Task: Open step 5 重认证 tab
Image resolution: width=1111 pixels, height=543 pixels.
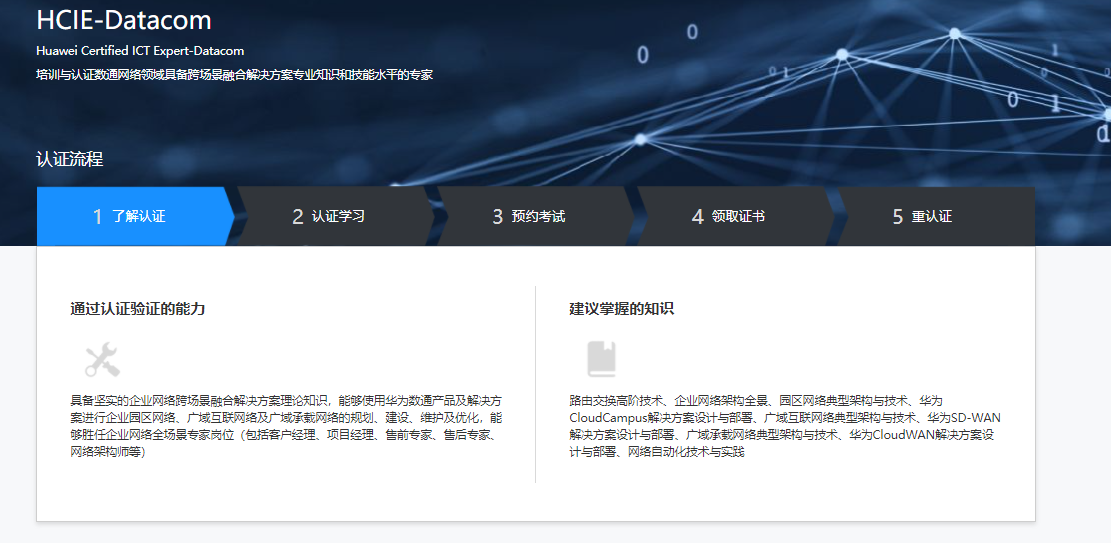Action: [x=935, y=216]
